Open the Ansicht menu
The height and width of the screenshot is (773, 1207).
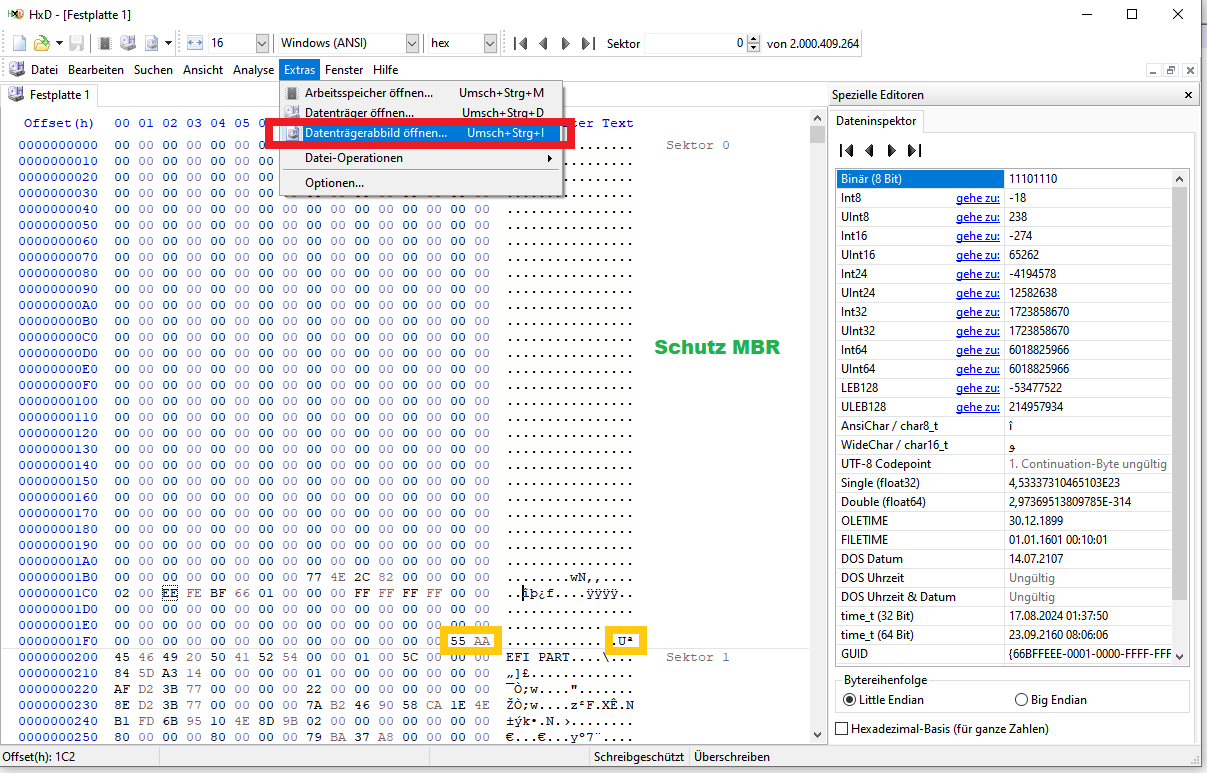[x=203, y=70]
